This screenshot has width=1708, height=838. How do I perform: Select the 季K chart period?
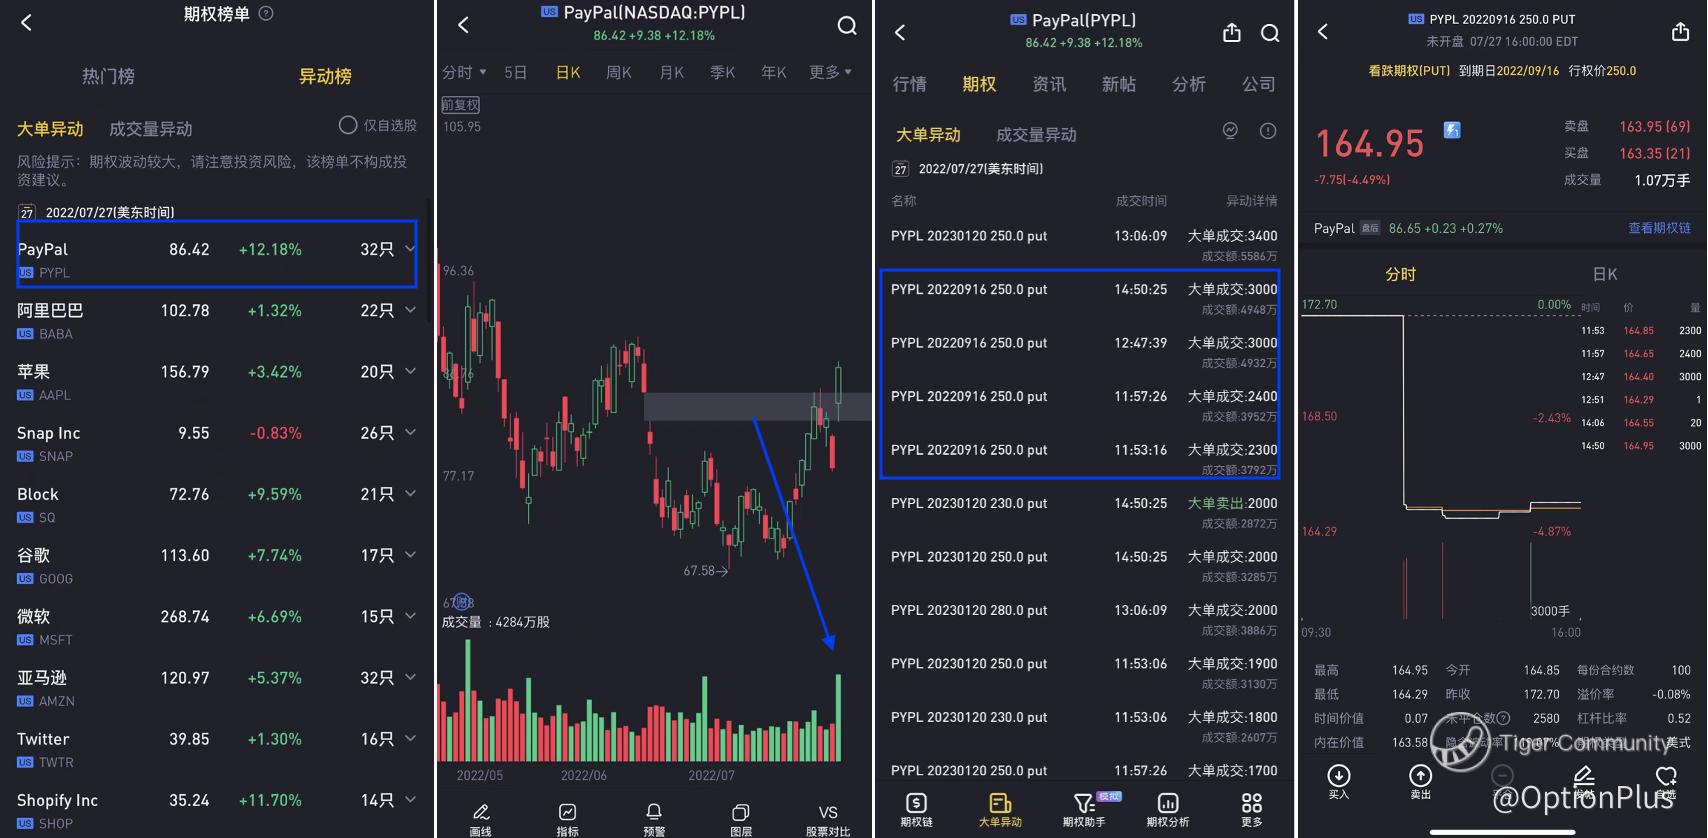pyautogui.click(x=723, y=72)
